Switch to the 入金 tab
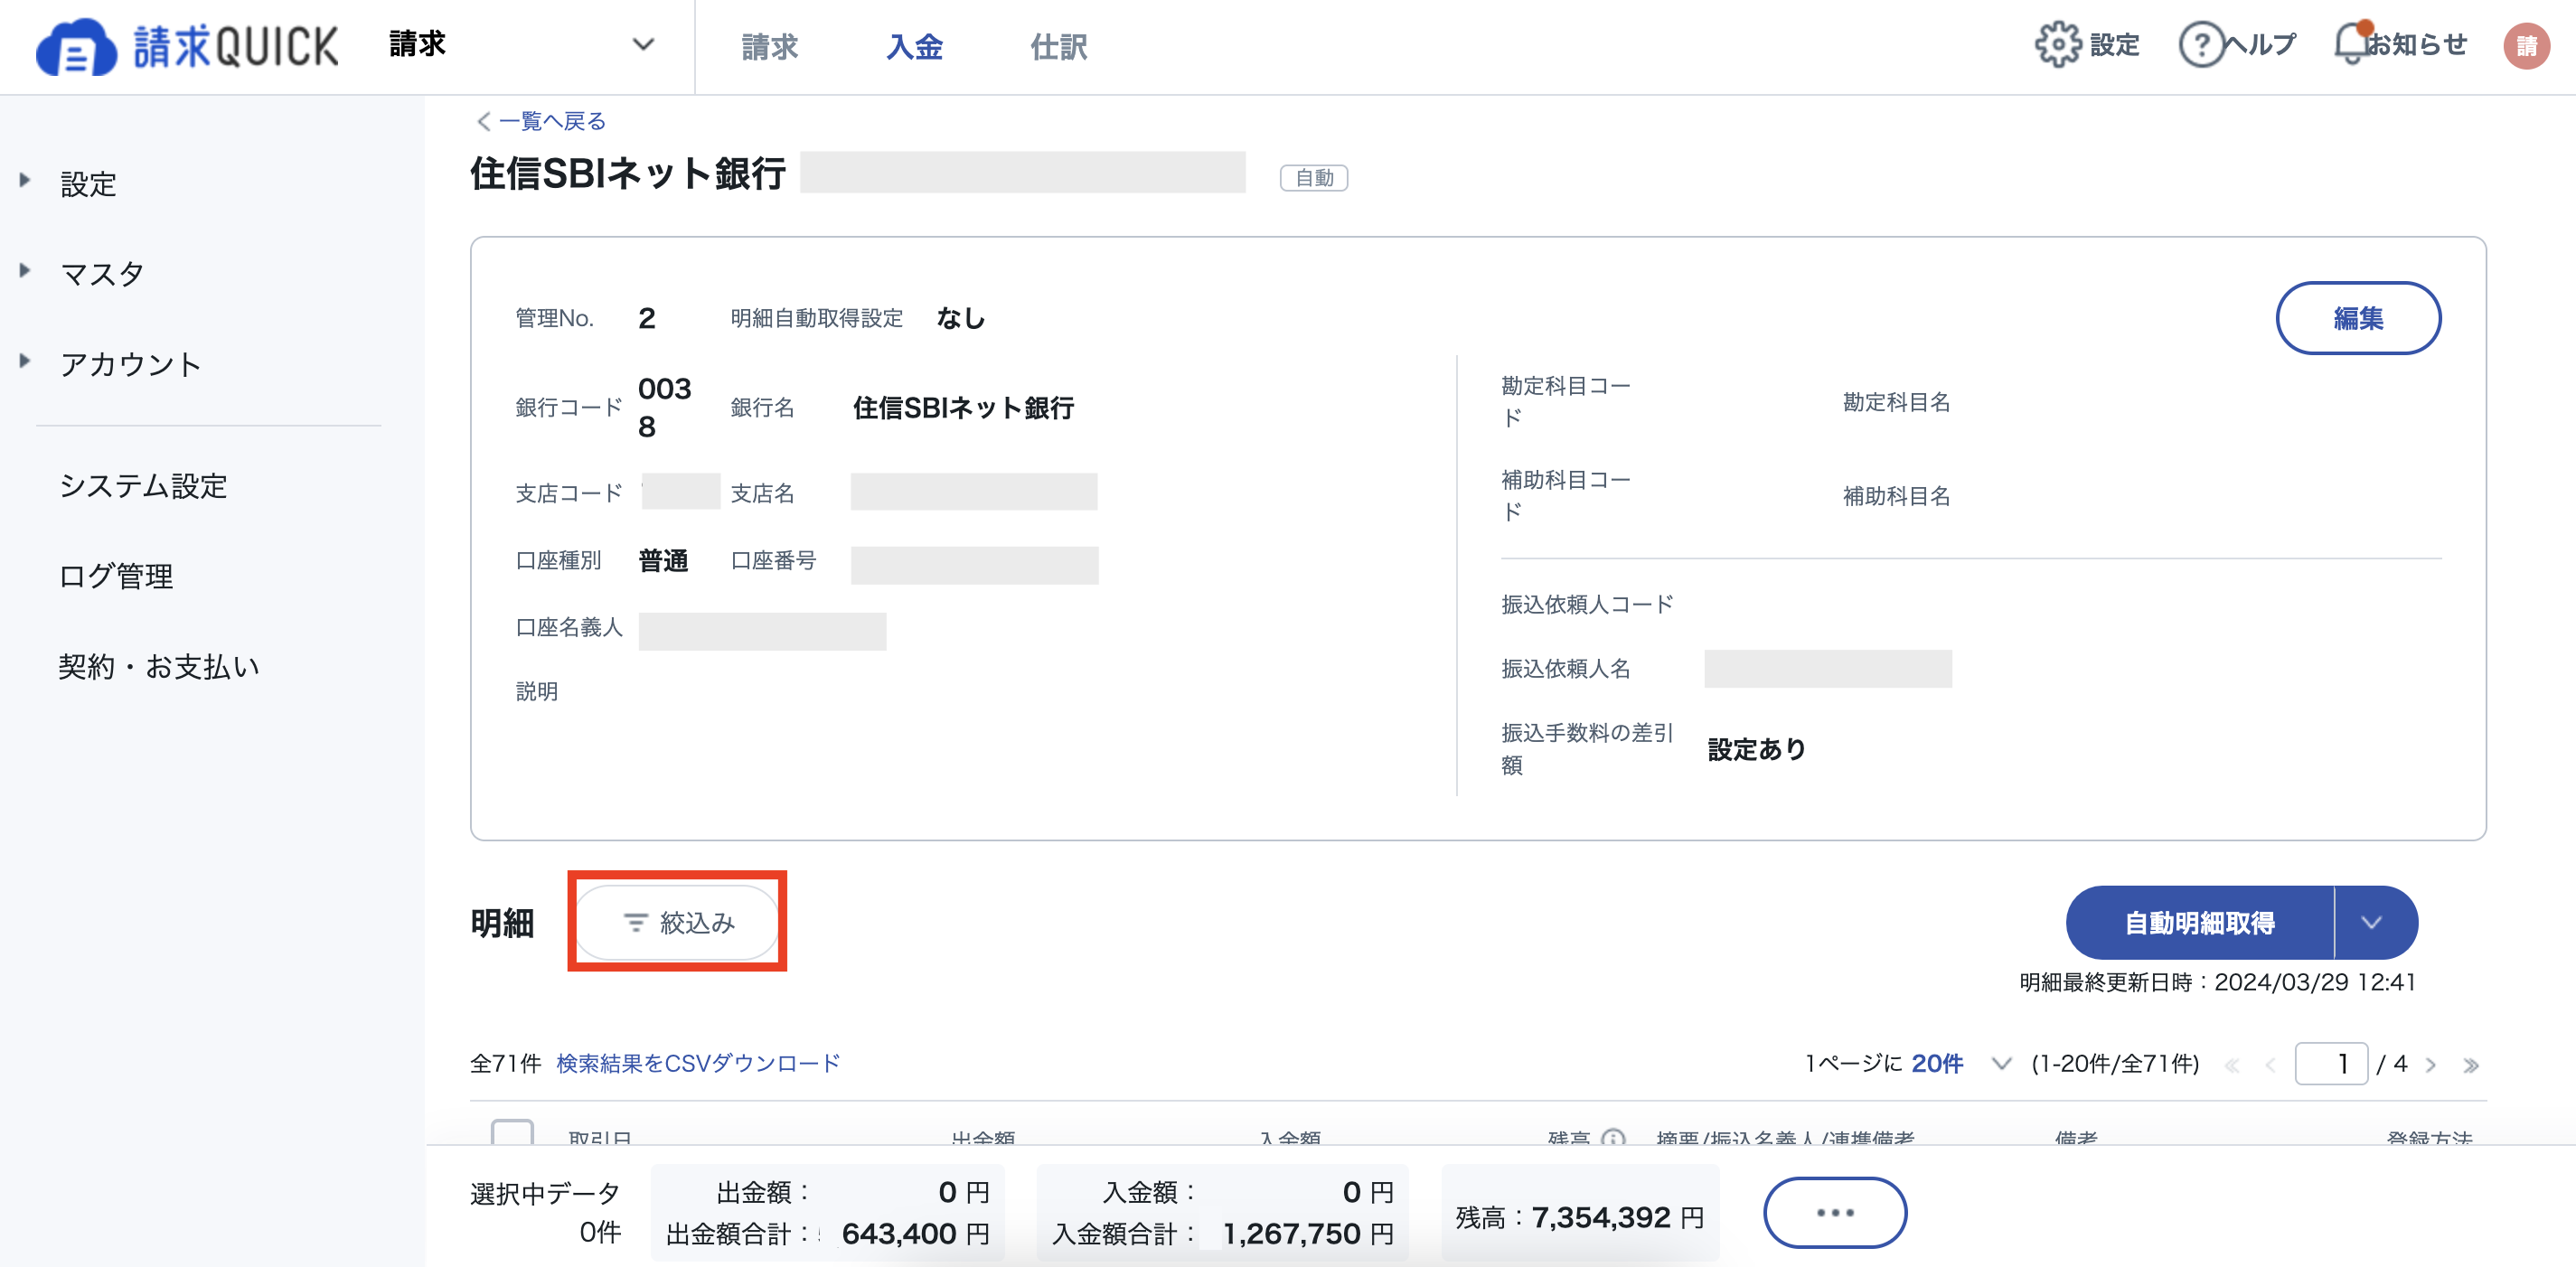This screenshot has width=2576, height=1267. (914, 46)
